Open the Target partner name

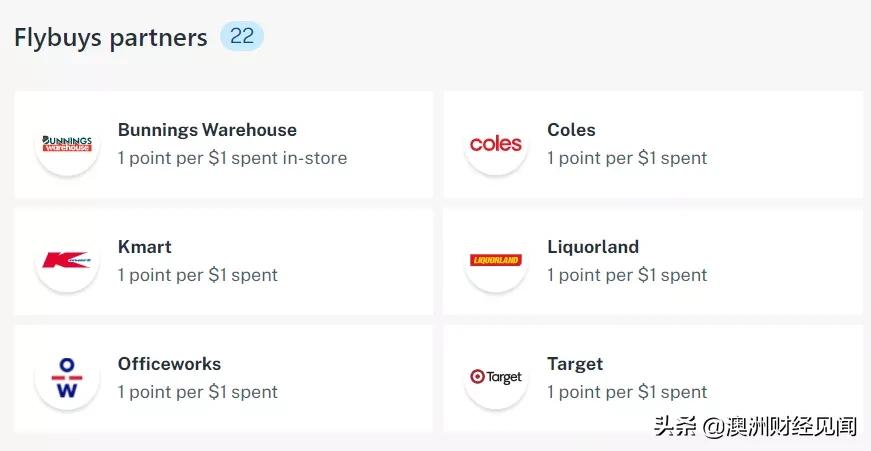click(x=575, y=364)
